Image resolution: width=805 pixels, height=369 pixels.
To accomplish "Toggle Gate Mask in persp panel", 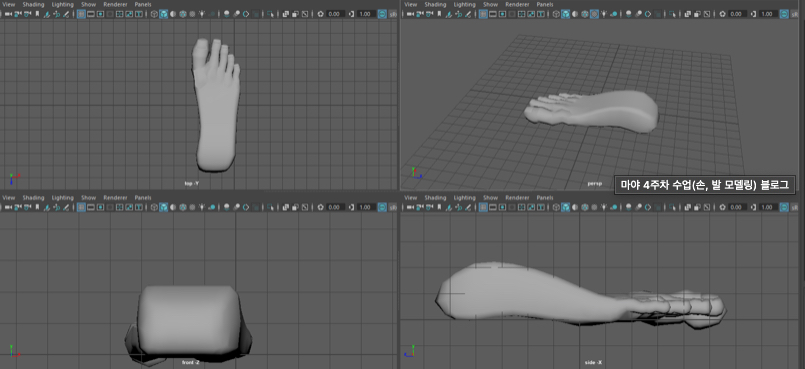I will click(x=512, y=14).
